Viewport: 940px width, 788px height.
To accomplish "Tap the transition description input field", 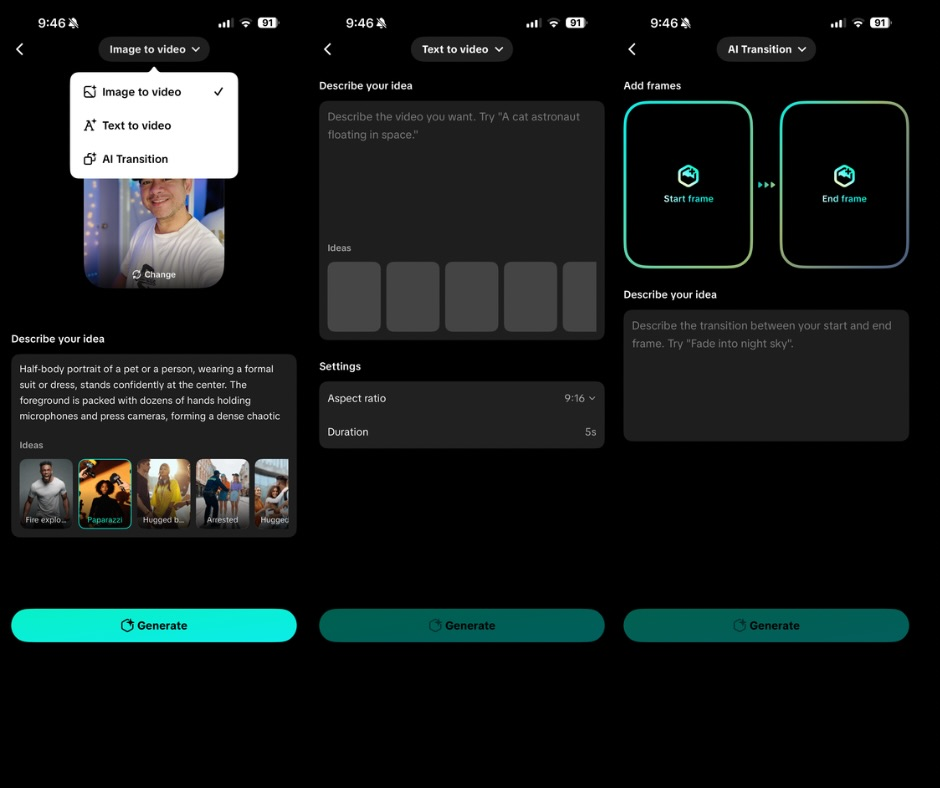I will (765, 375).
